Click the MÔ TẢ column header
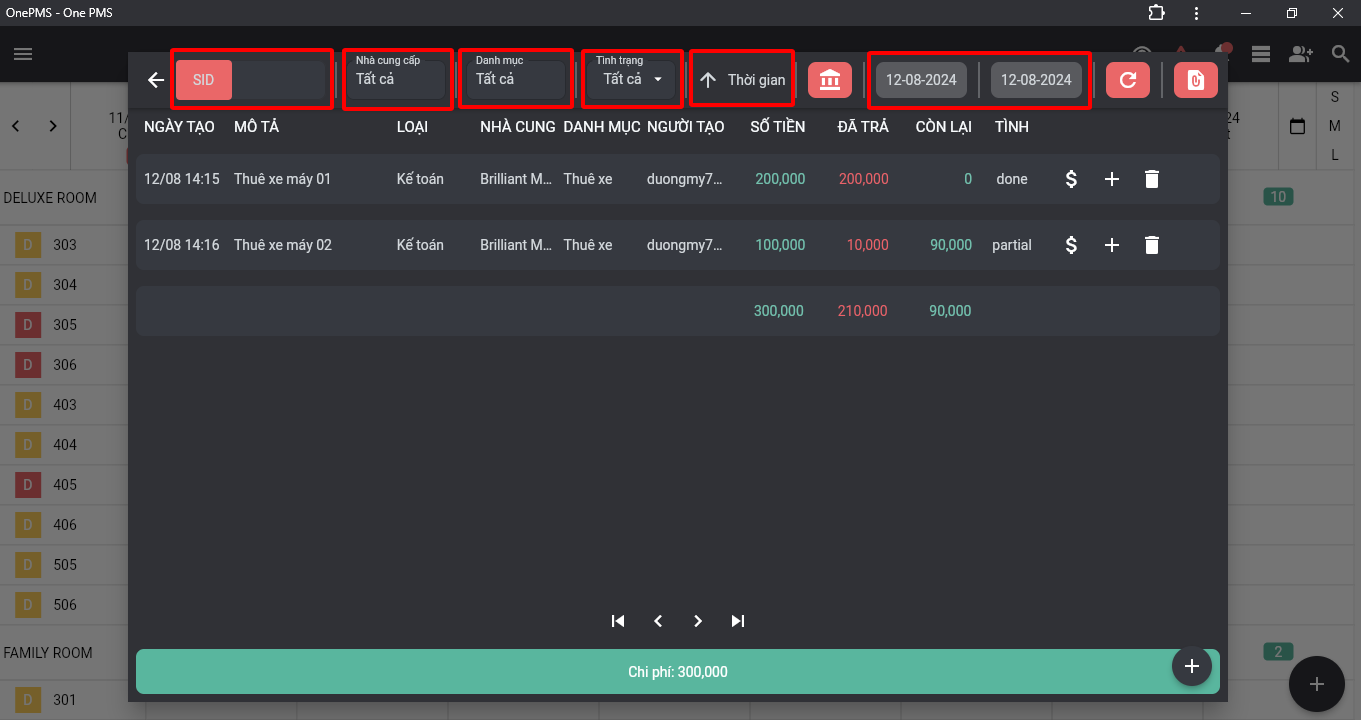 [258, 127]
